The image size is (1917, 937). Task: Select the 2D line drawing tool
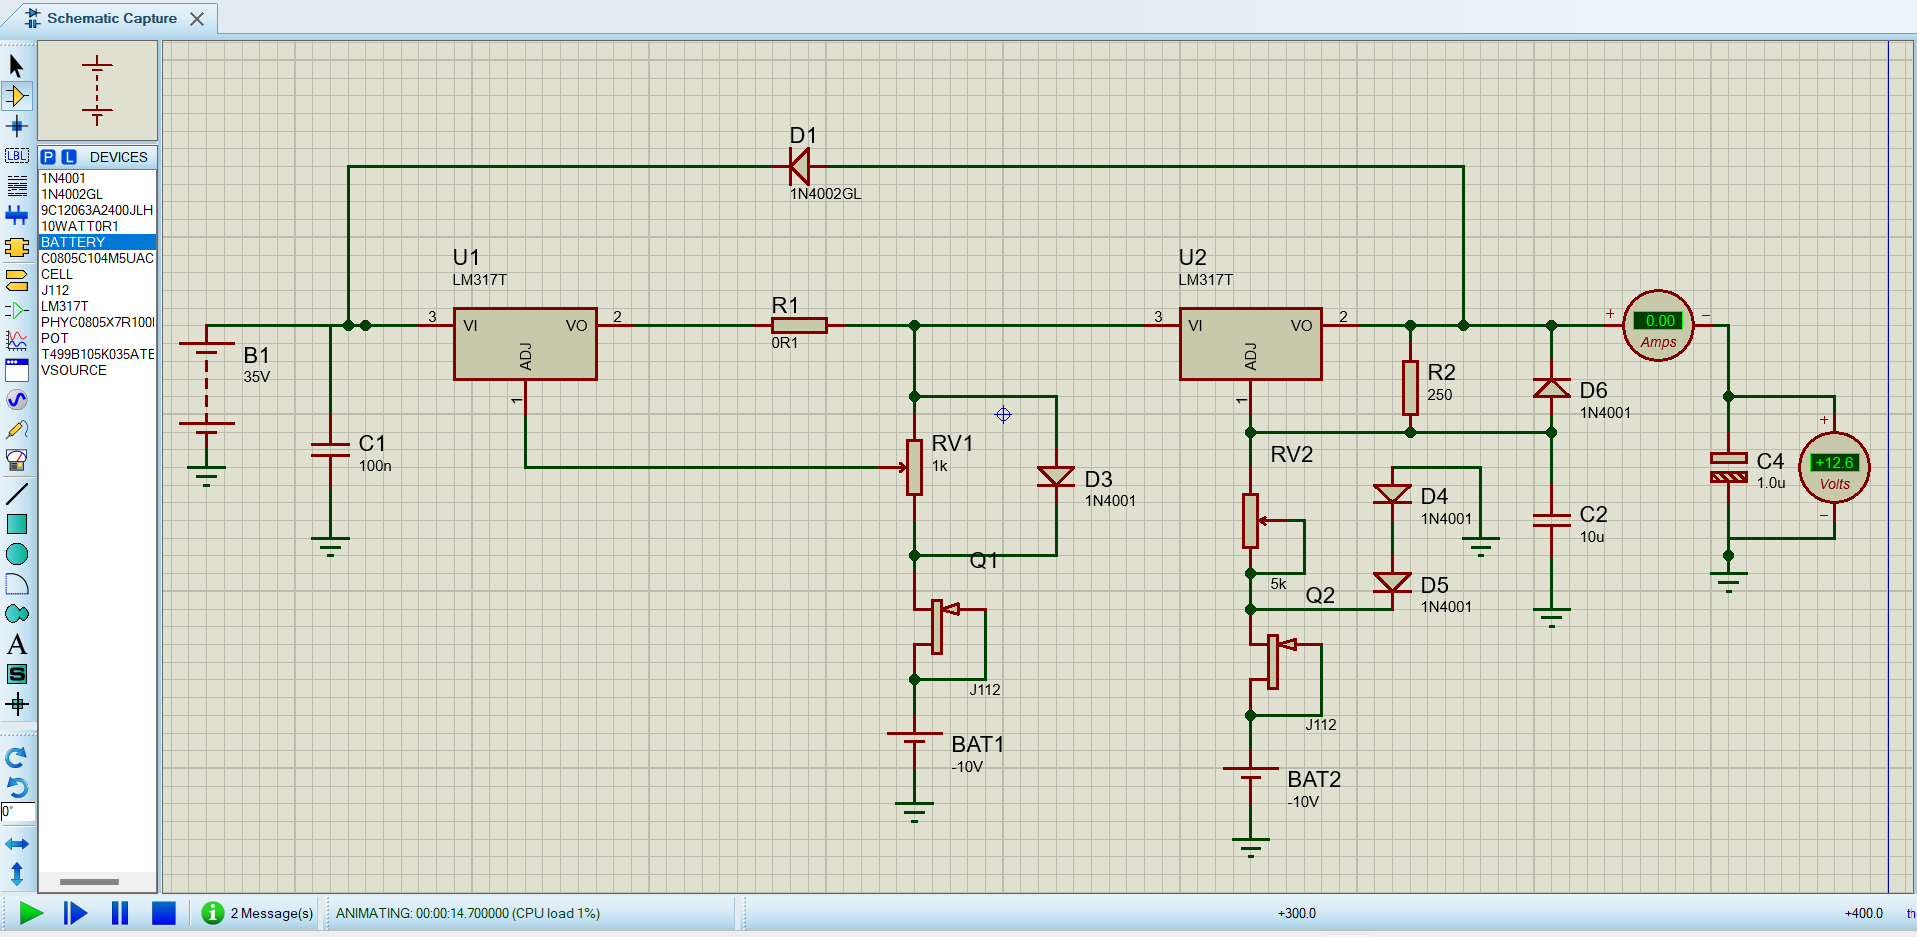17,494
